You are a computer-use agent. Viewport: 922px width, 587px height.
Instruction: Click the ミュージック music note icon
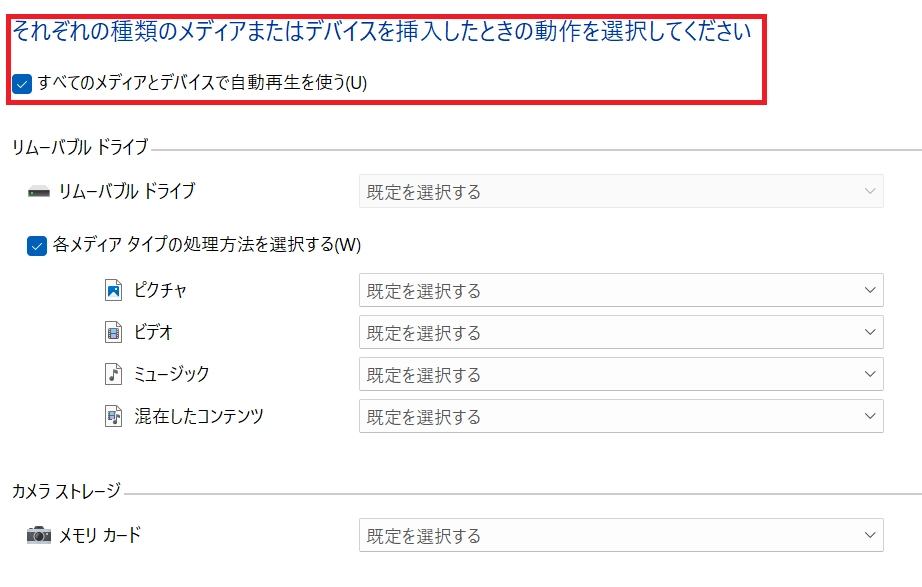(x=113, y=374)
